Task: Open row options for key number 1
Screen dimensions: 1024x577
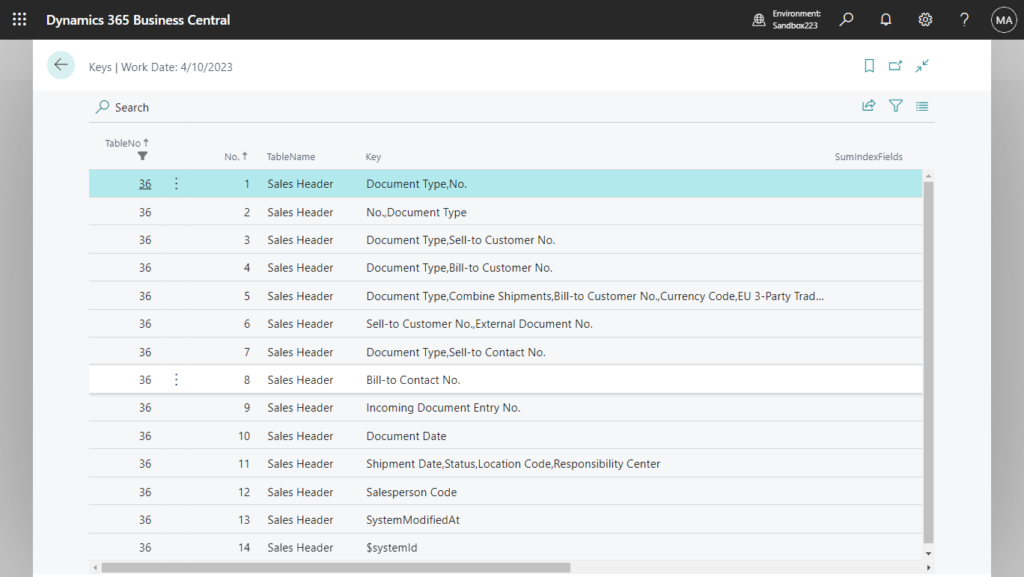Action: (x=176, y=183)
